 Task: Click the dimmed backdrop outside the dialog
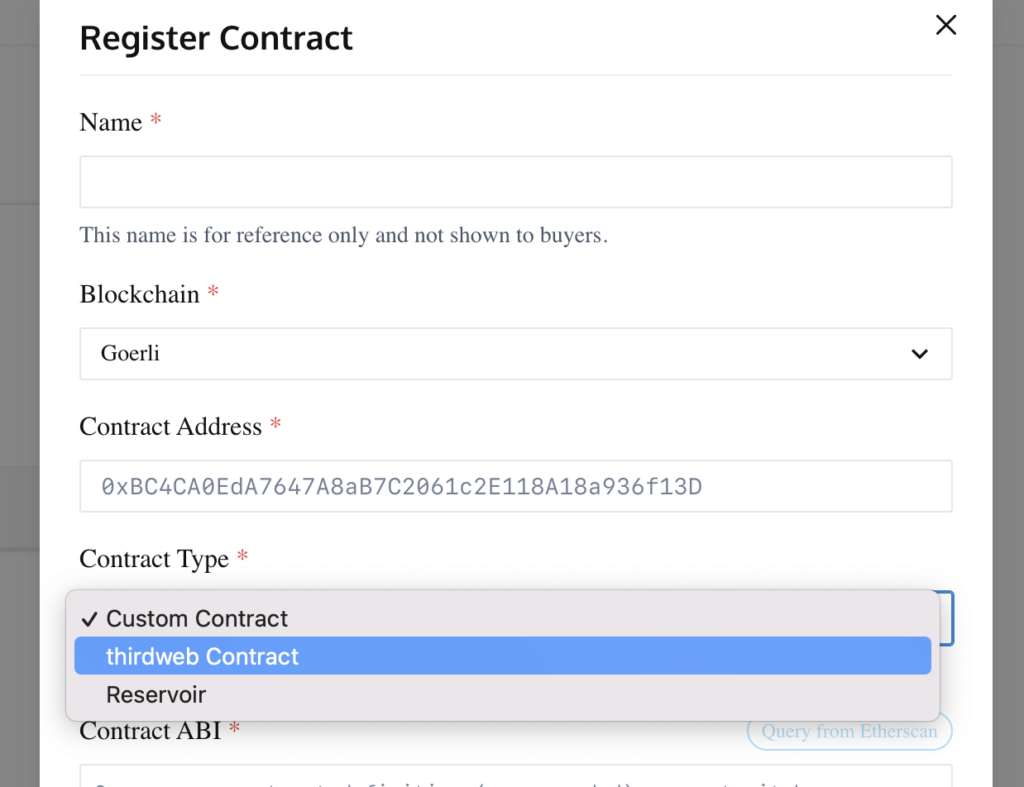pos(1008,400)
